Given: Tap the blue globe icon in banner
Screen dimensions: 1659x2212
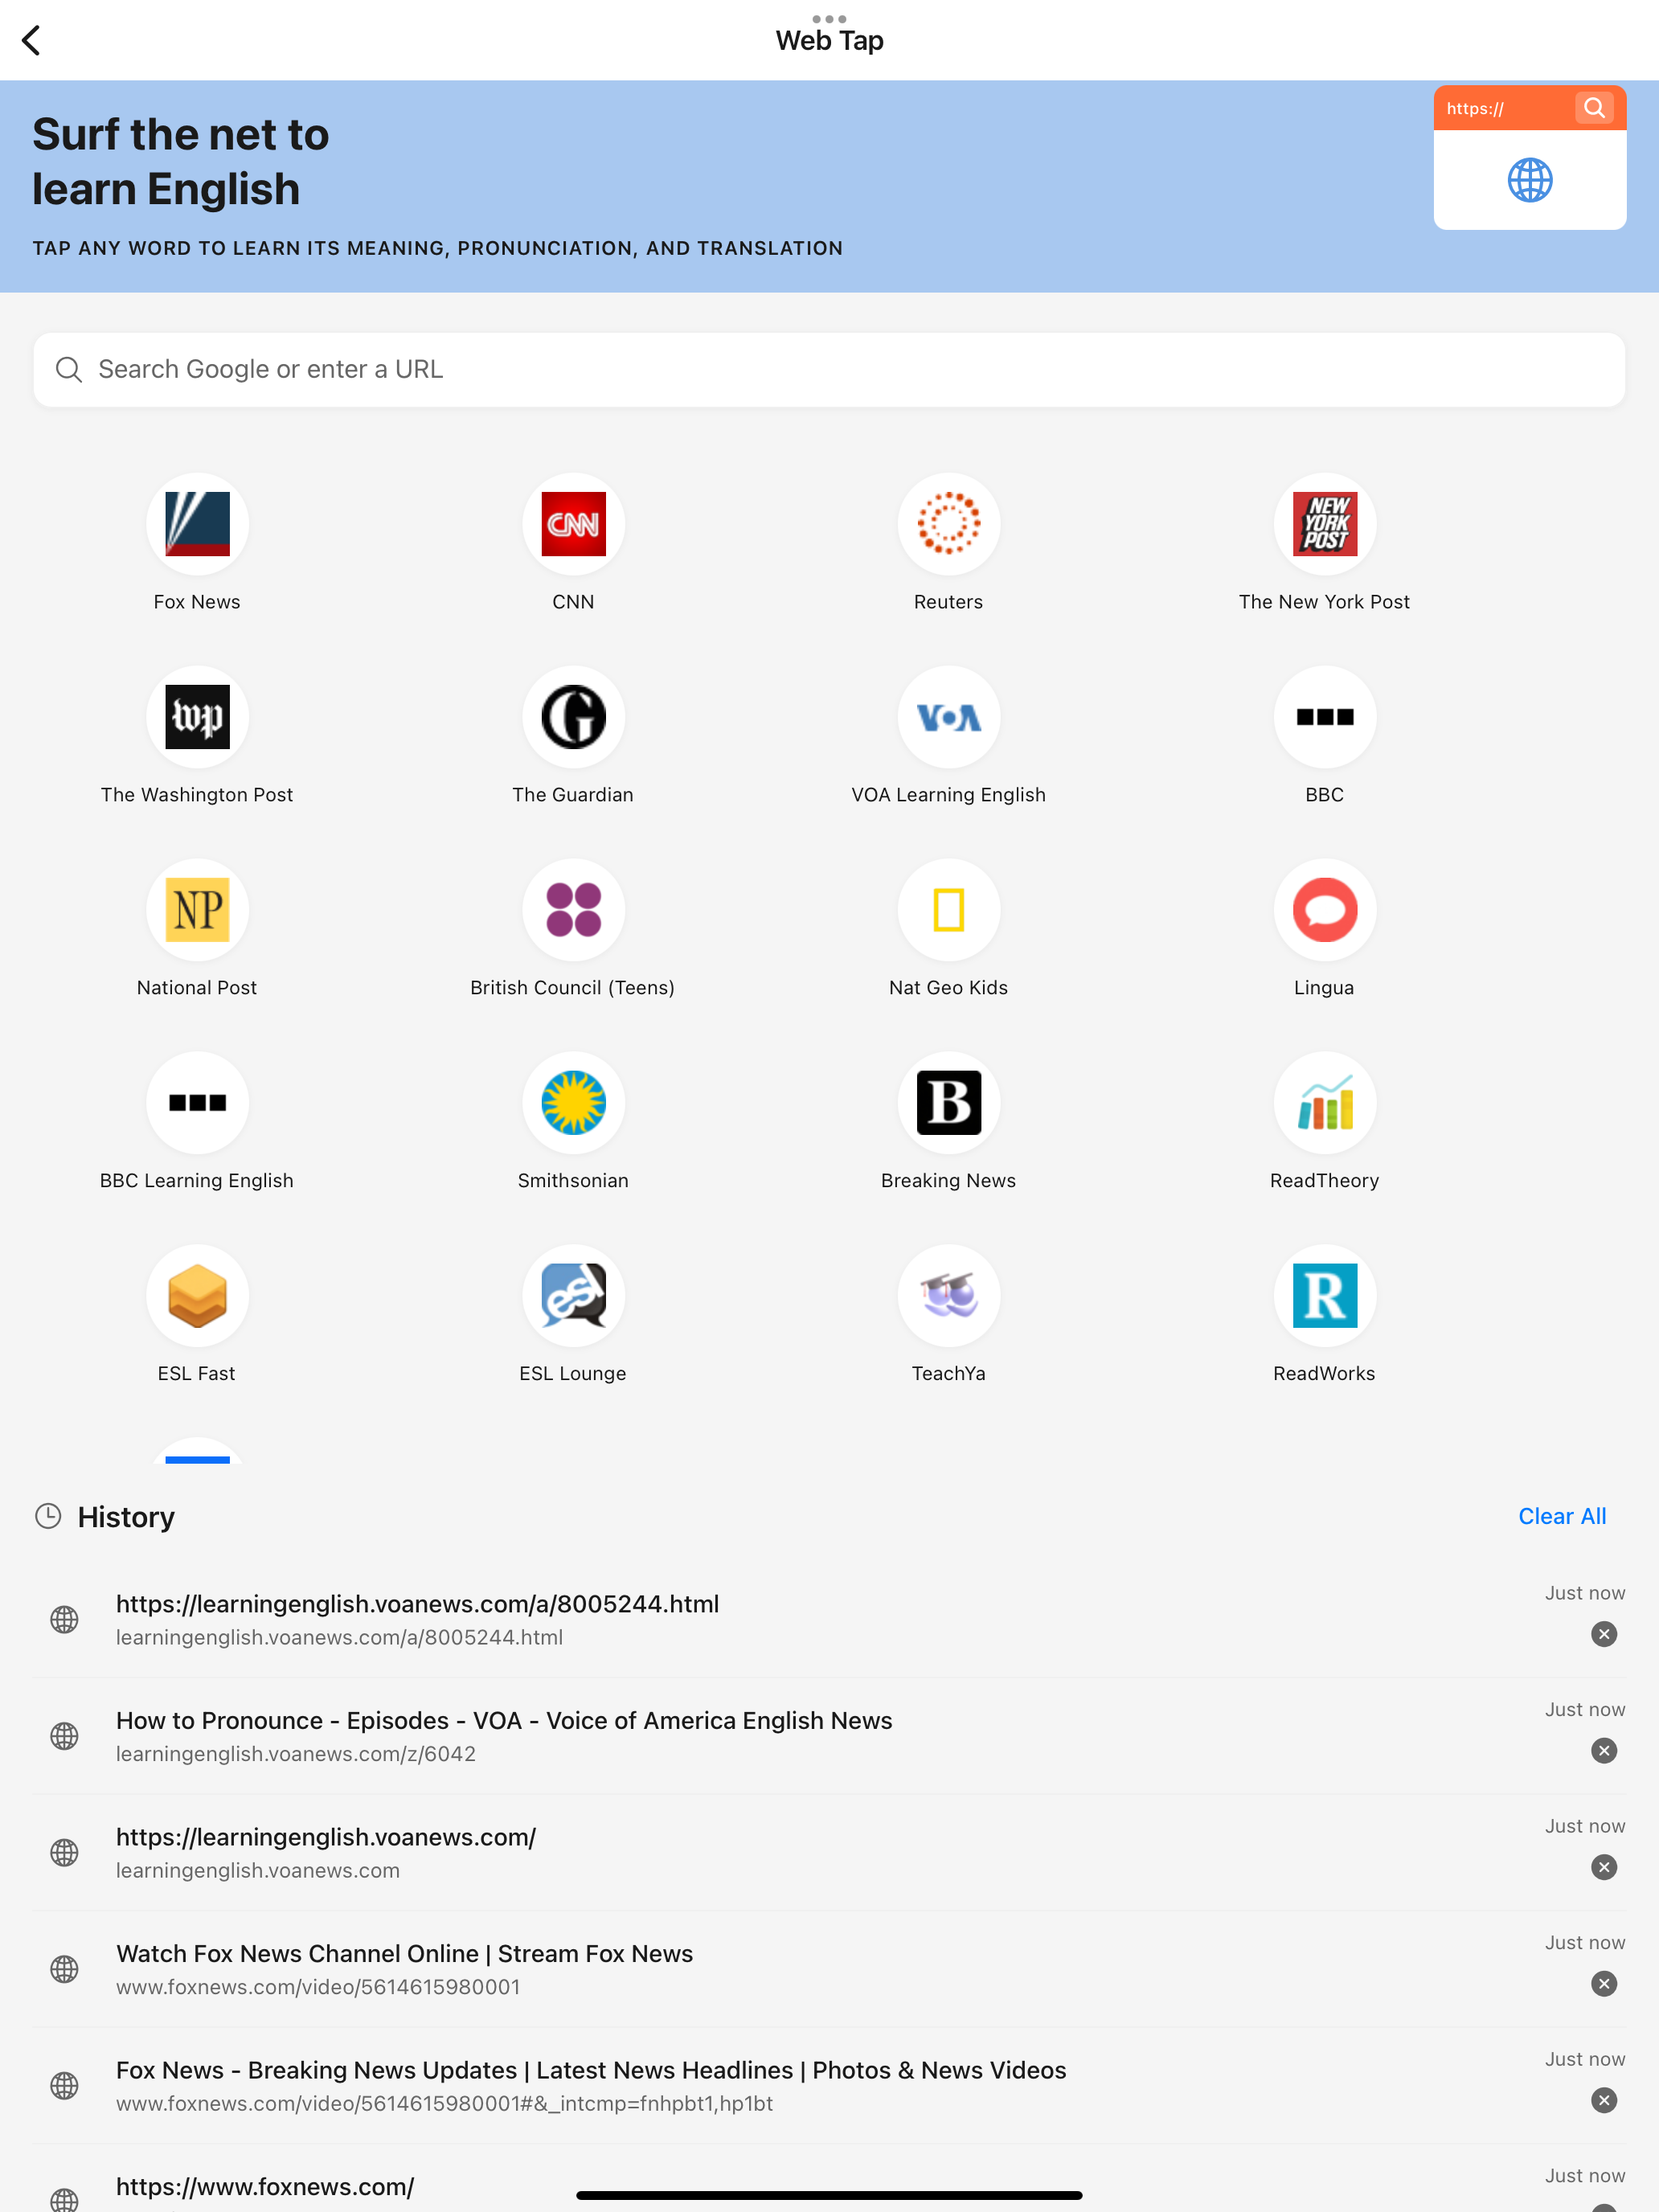Looking at the screenshot, I should coord(1529,180).
